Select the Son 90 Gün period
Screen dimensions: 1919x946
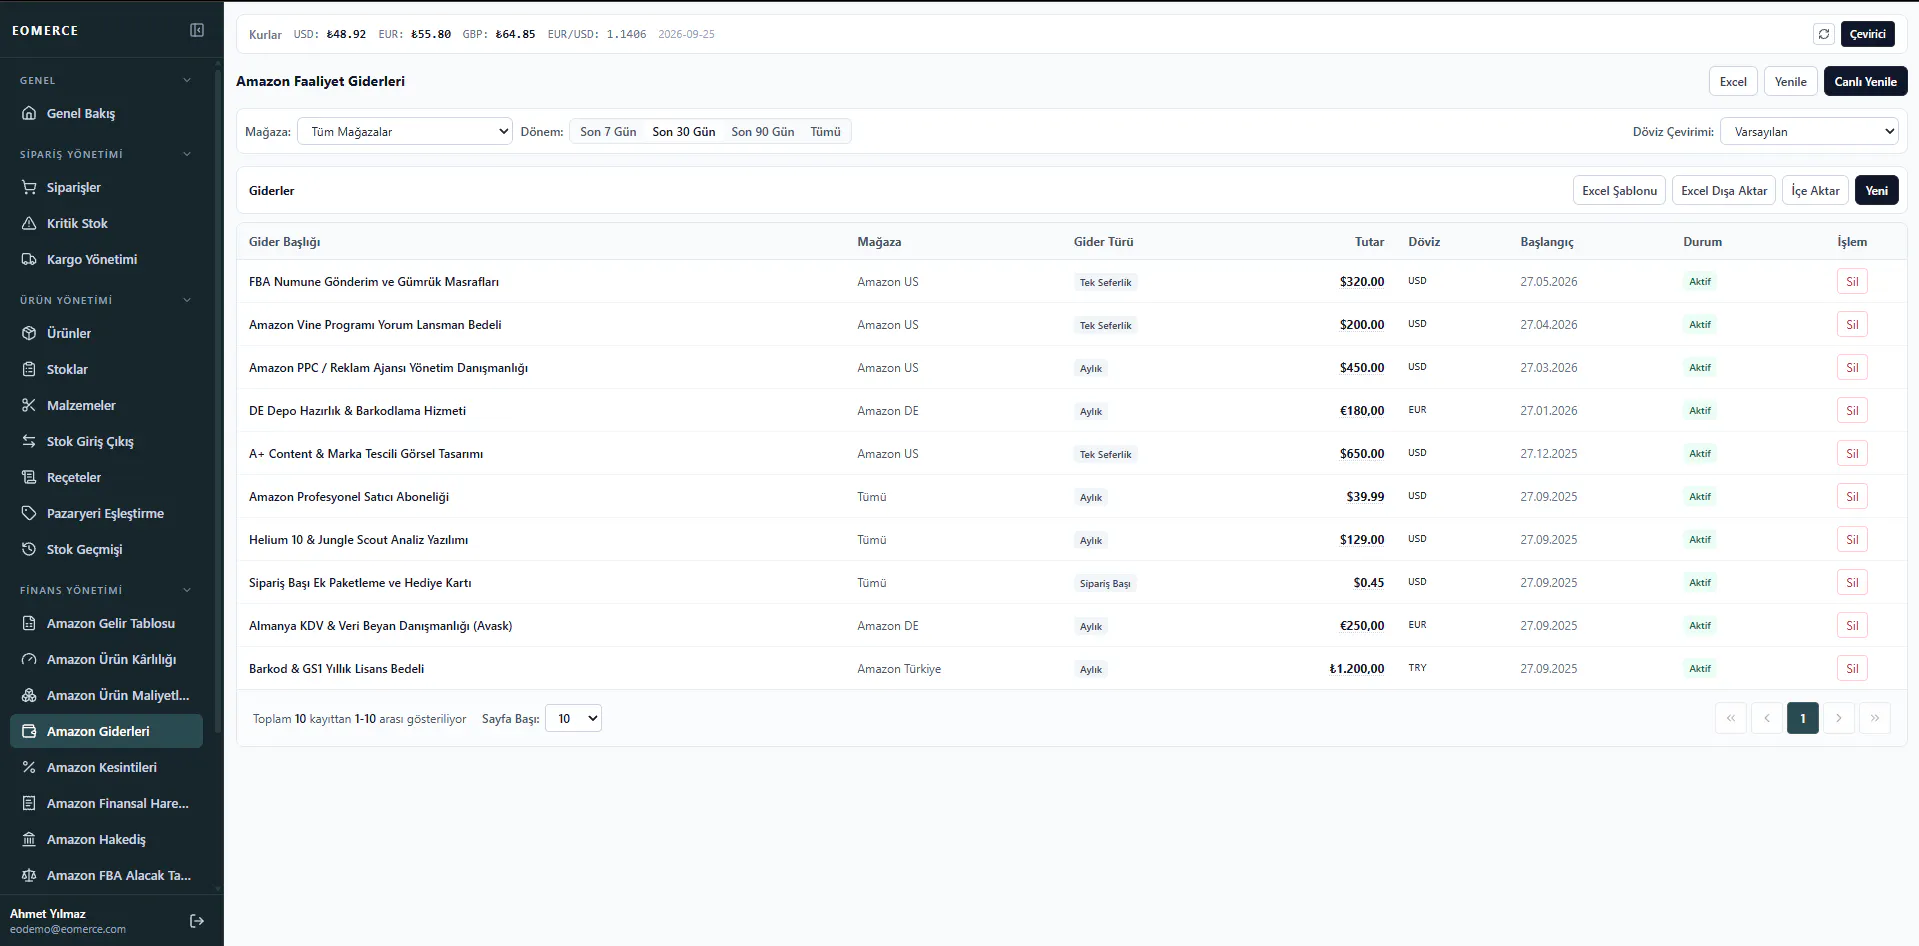coord(763,131)
